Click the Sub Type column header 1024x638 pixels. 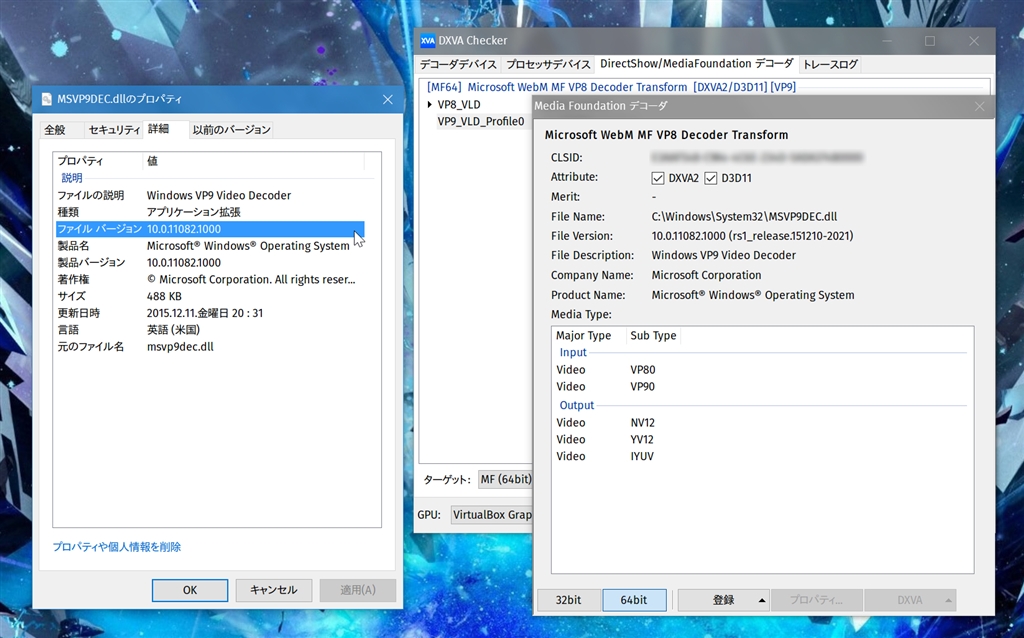click(653, 336)
